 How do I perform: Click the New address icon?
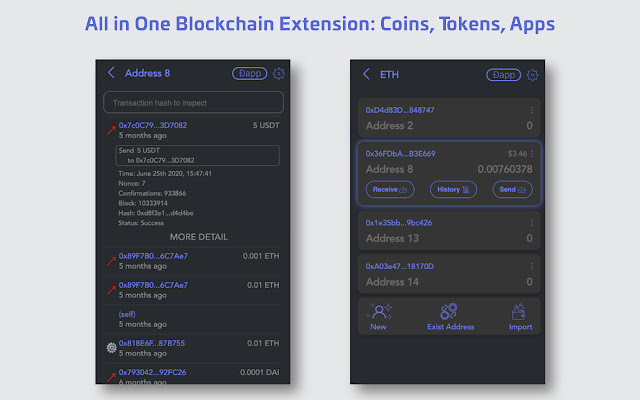point(379,311)
